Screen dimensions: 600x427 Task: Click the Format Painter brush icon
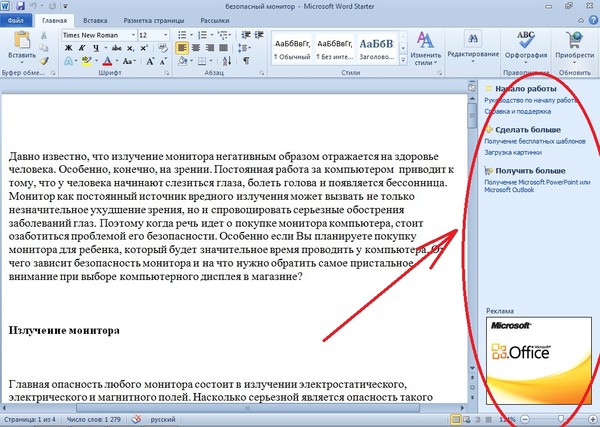coord(44,61)
